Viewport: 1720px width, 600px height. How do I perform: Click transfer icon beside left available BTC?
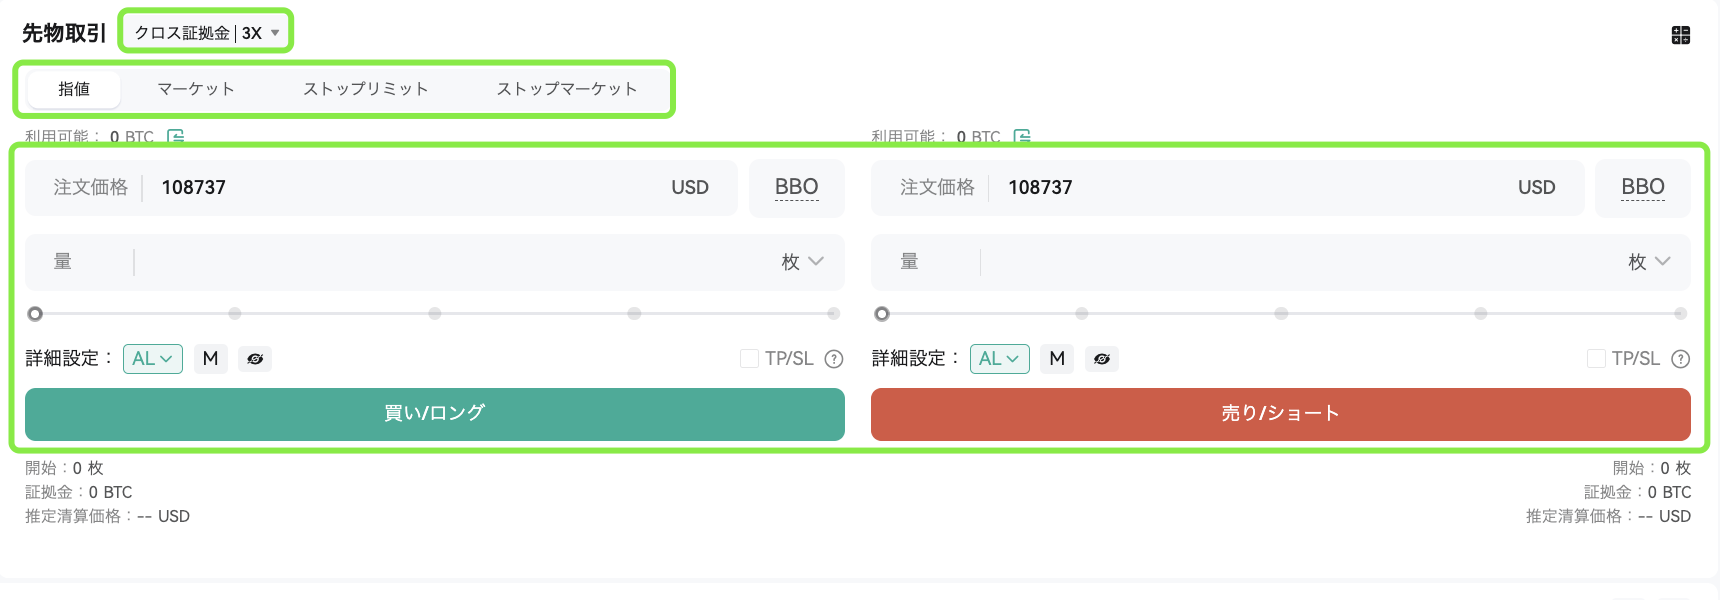(x=176, y=136)
